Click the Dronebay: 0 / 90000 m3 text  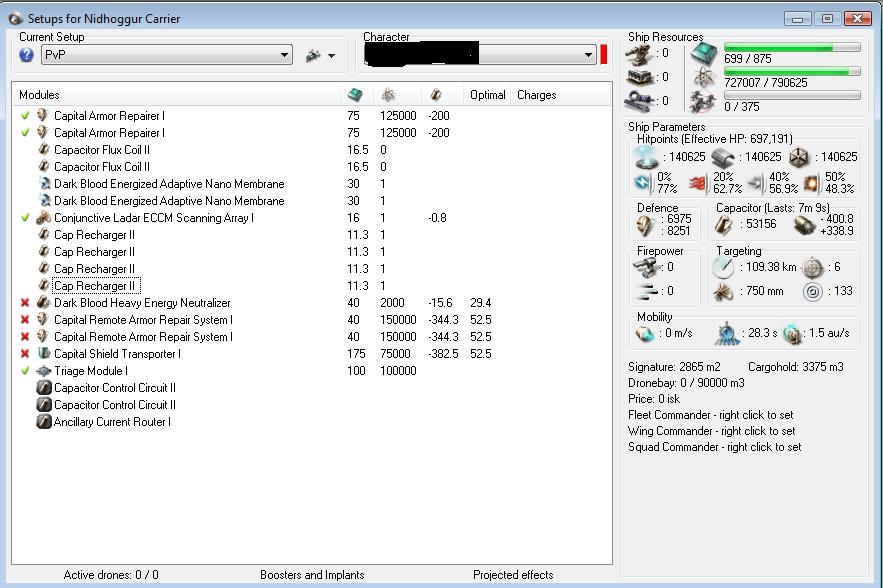pyautogui.click(x=686, y=383)
